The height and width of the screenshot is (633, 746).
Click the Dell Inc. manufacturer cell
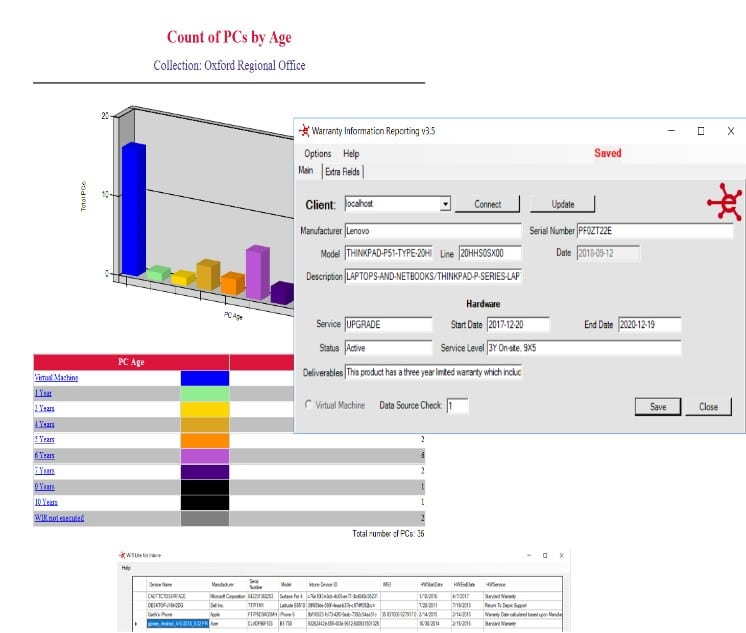(x=228, y=605)
